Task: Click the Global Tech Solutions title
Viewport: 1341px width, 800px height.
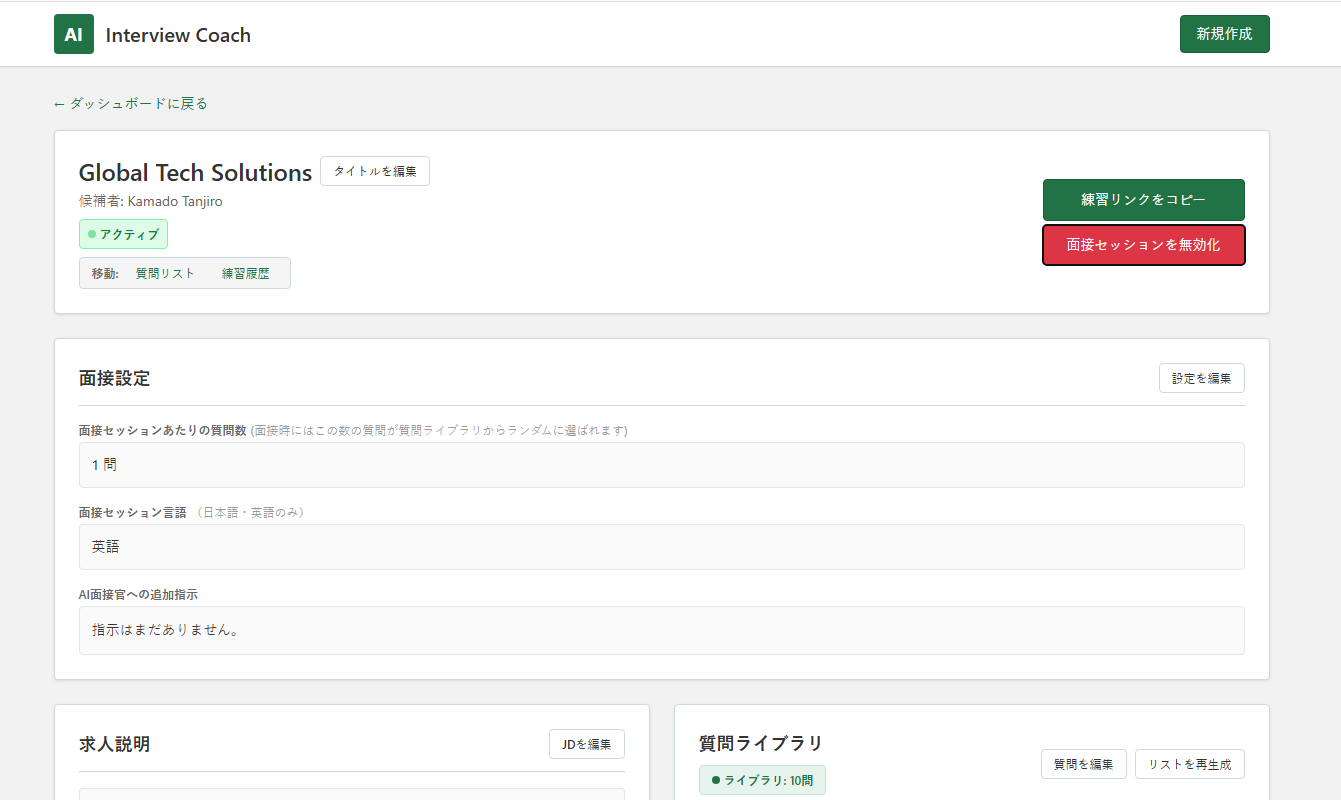Action: (195, 171)
